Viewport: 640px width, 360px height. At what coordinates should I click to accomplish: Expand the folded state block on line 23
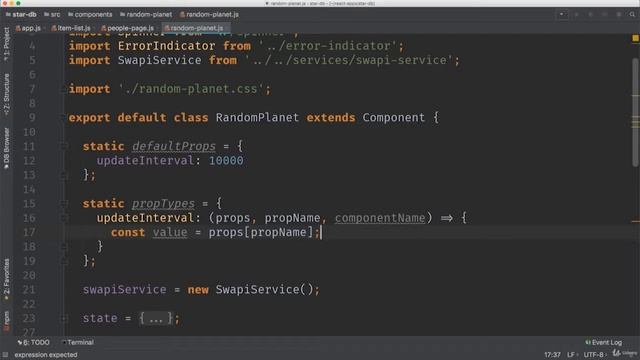[x=63, y=318]
